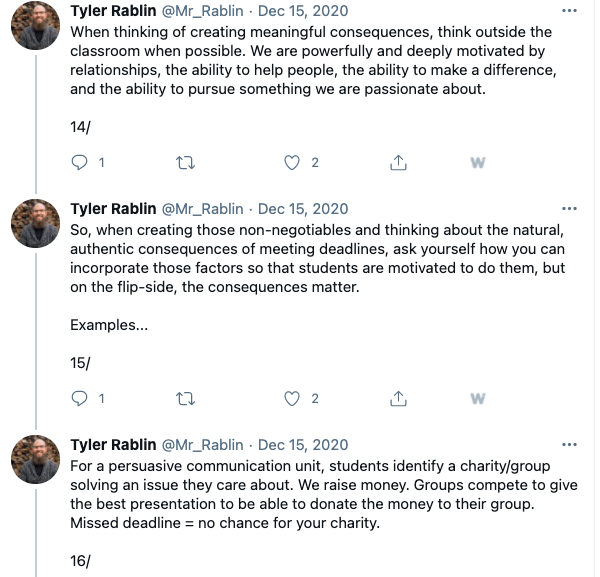The image size is (600, 577).
Task: Retweet the tweet numbered 14/
Action: click(x=185, y=163)
